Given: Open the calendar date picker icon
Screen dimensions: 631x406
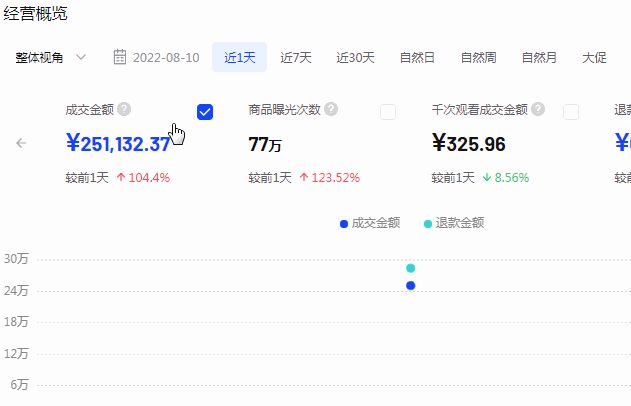Looking at the screenshot, I should tap(120, 57).
